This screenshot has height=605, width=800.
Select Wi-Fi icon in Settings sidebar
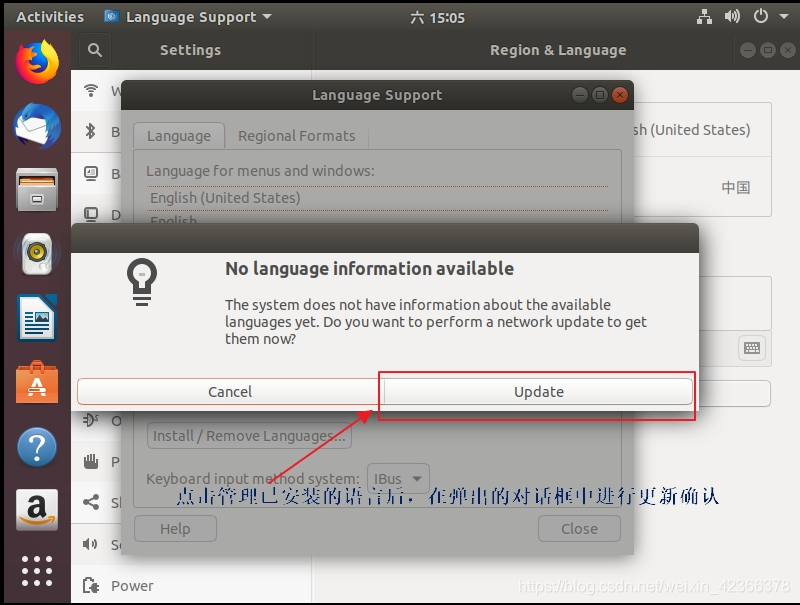click(x=91, y=90)
